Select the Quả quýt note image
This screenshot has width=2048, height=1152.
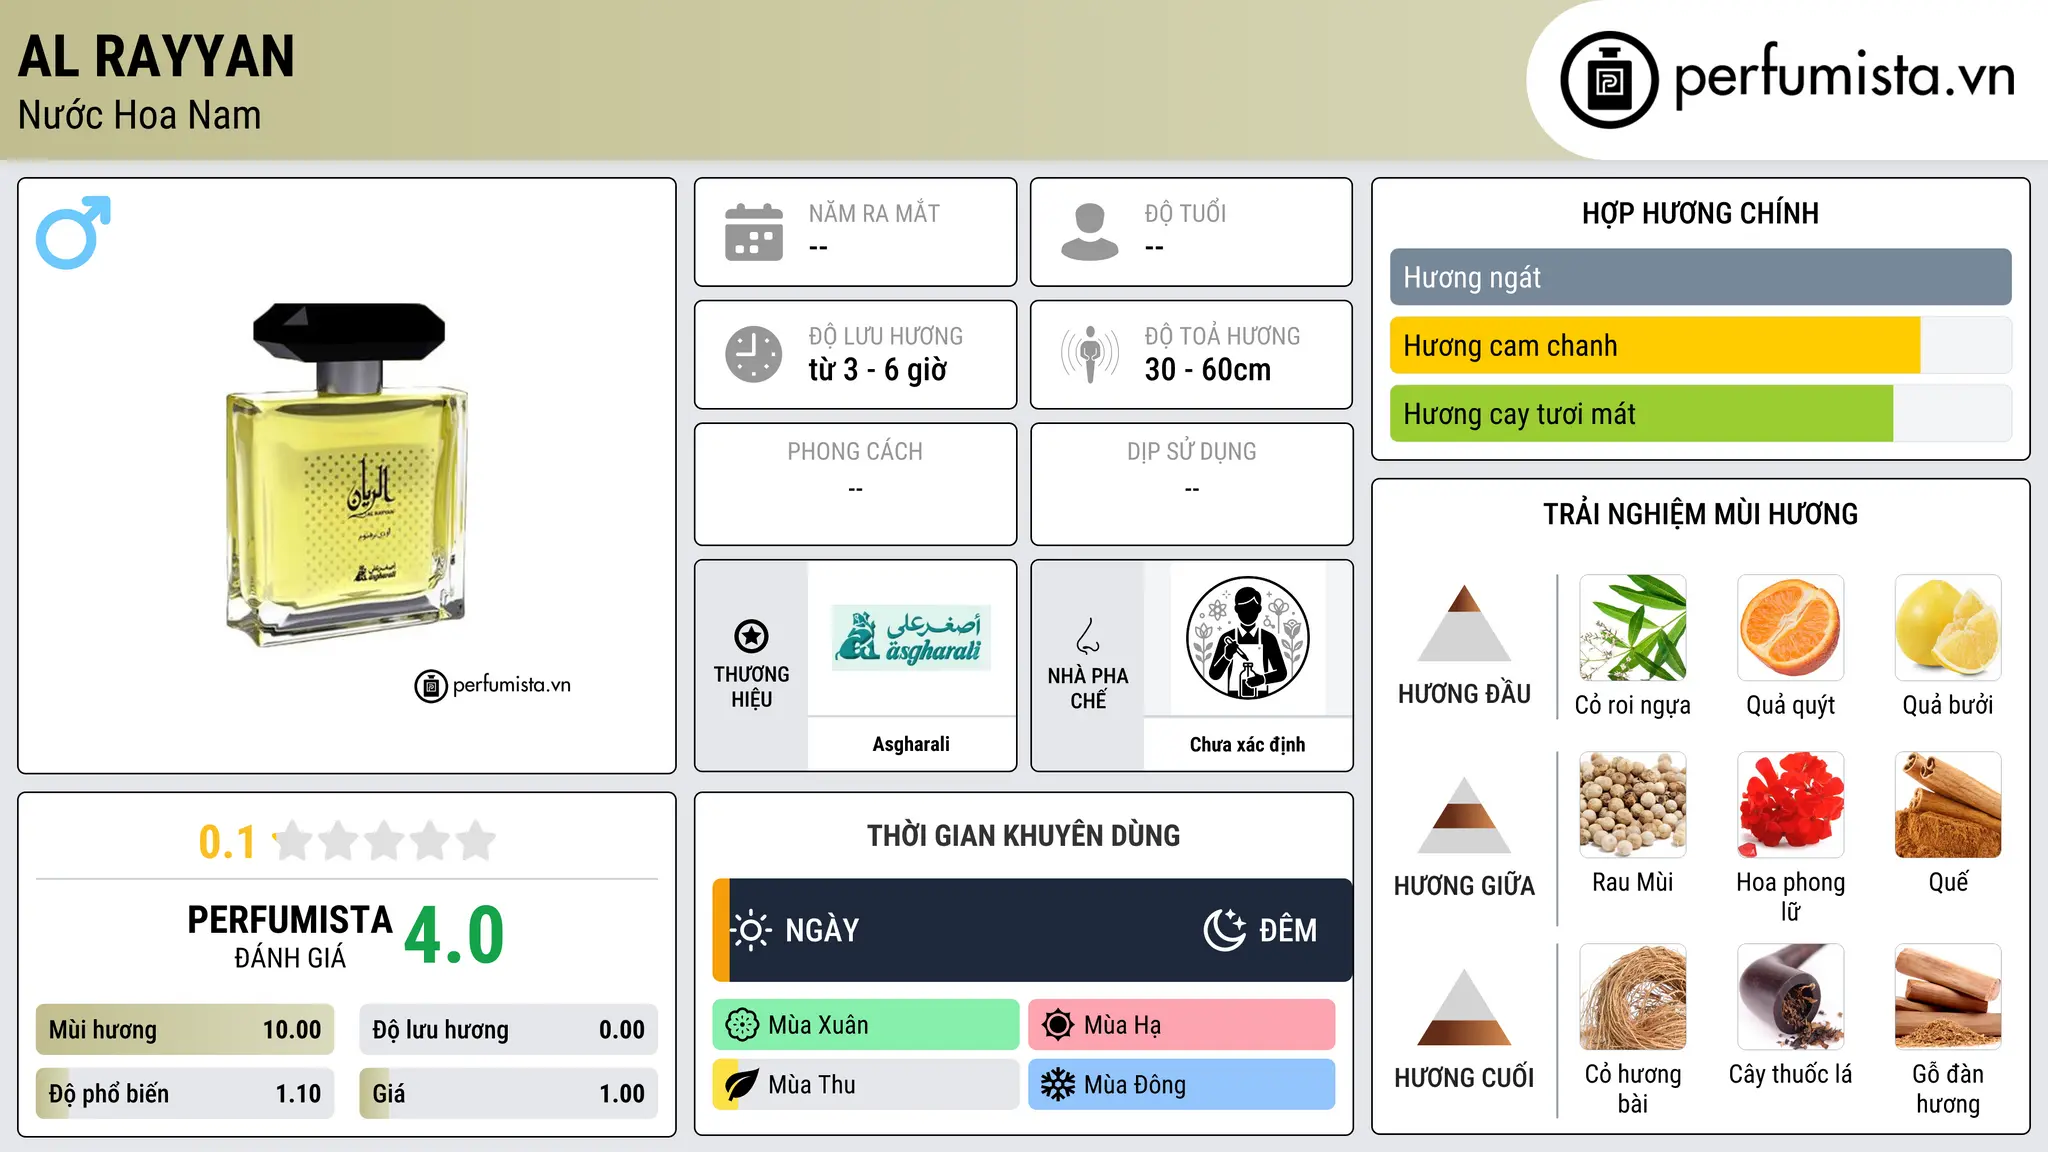point(1791,628)
